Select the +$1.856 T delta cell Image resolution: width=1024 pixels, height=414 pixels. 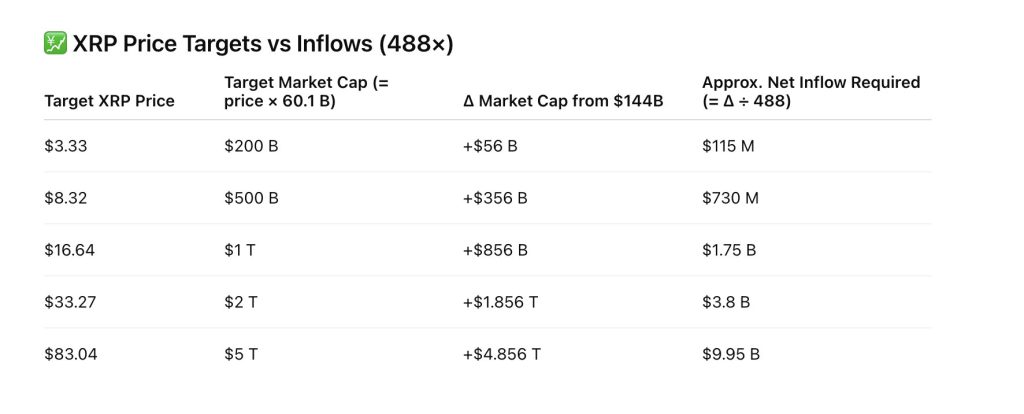[x=501, y=302]
